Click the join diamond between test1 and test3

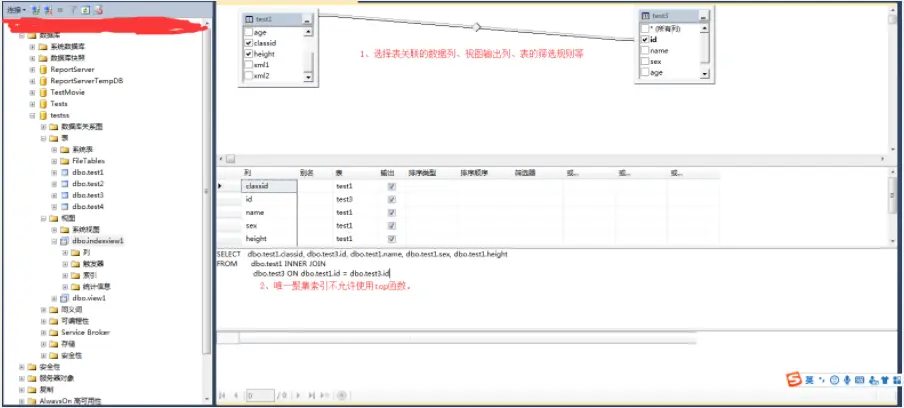click(x=476, y=27)
